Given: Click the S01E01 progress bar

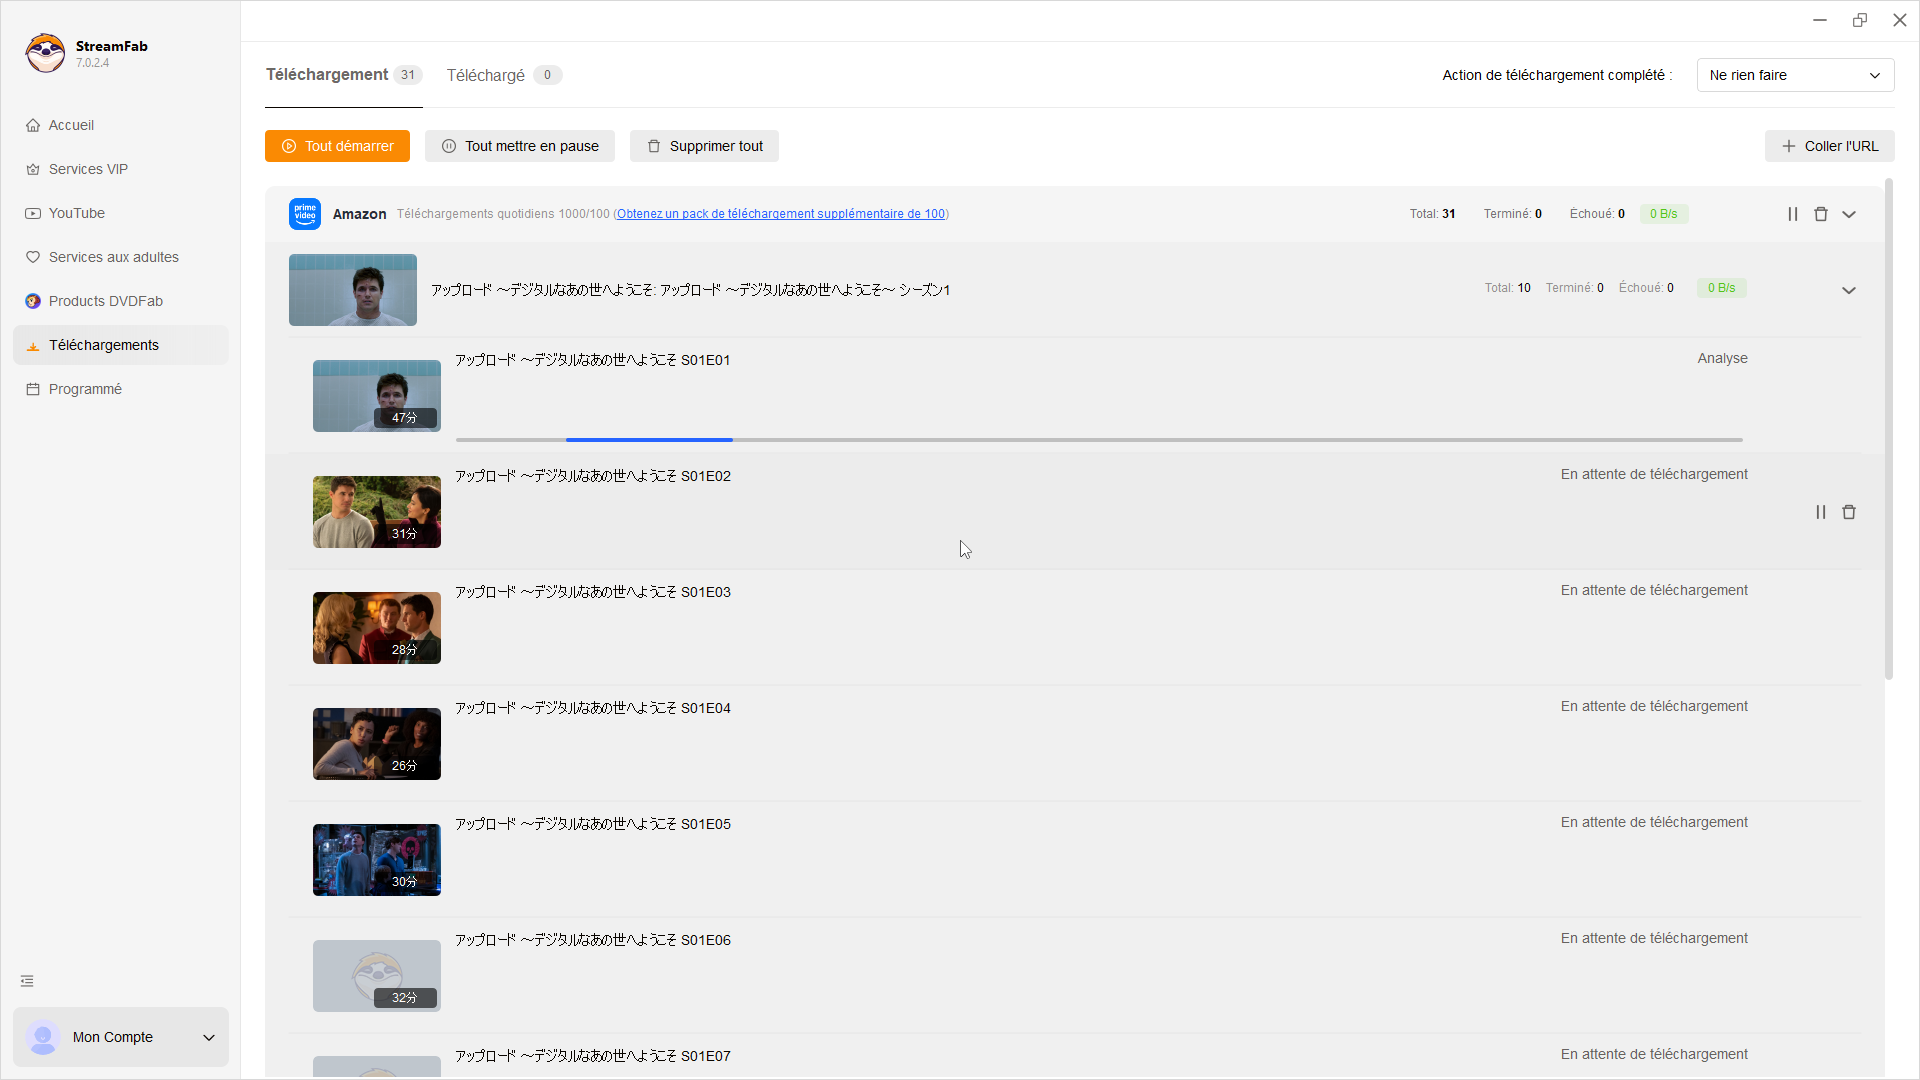Looking at the screenshot, I should click(x=1099, y=440).
